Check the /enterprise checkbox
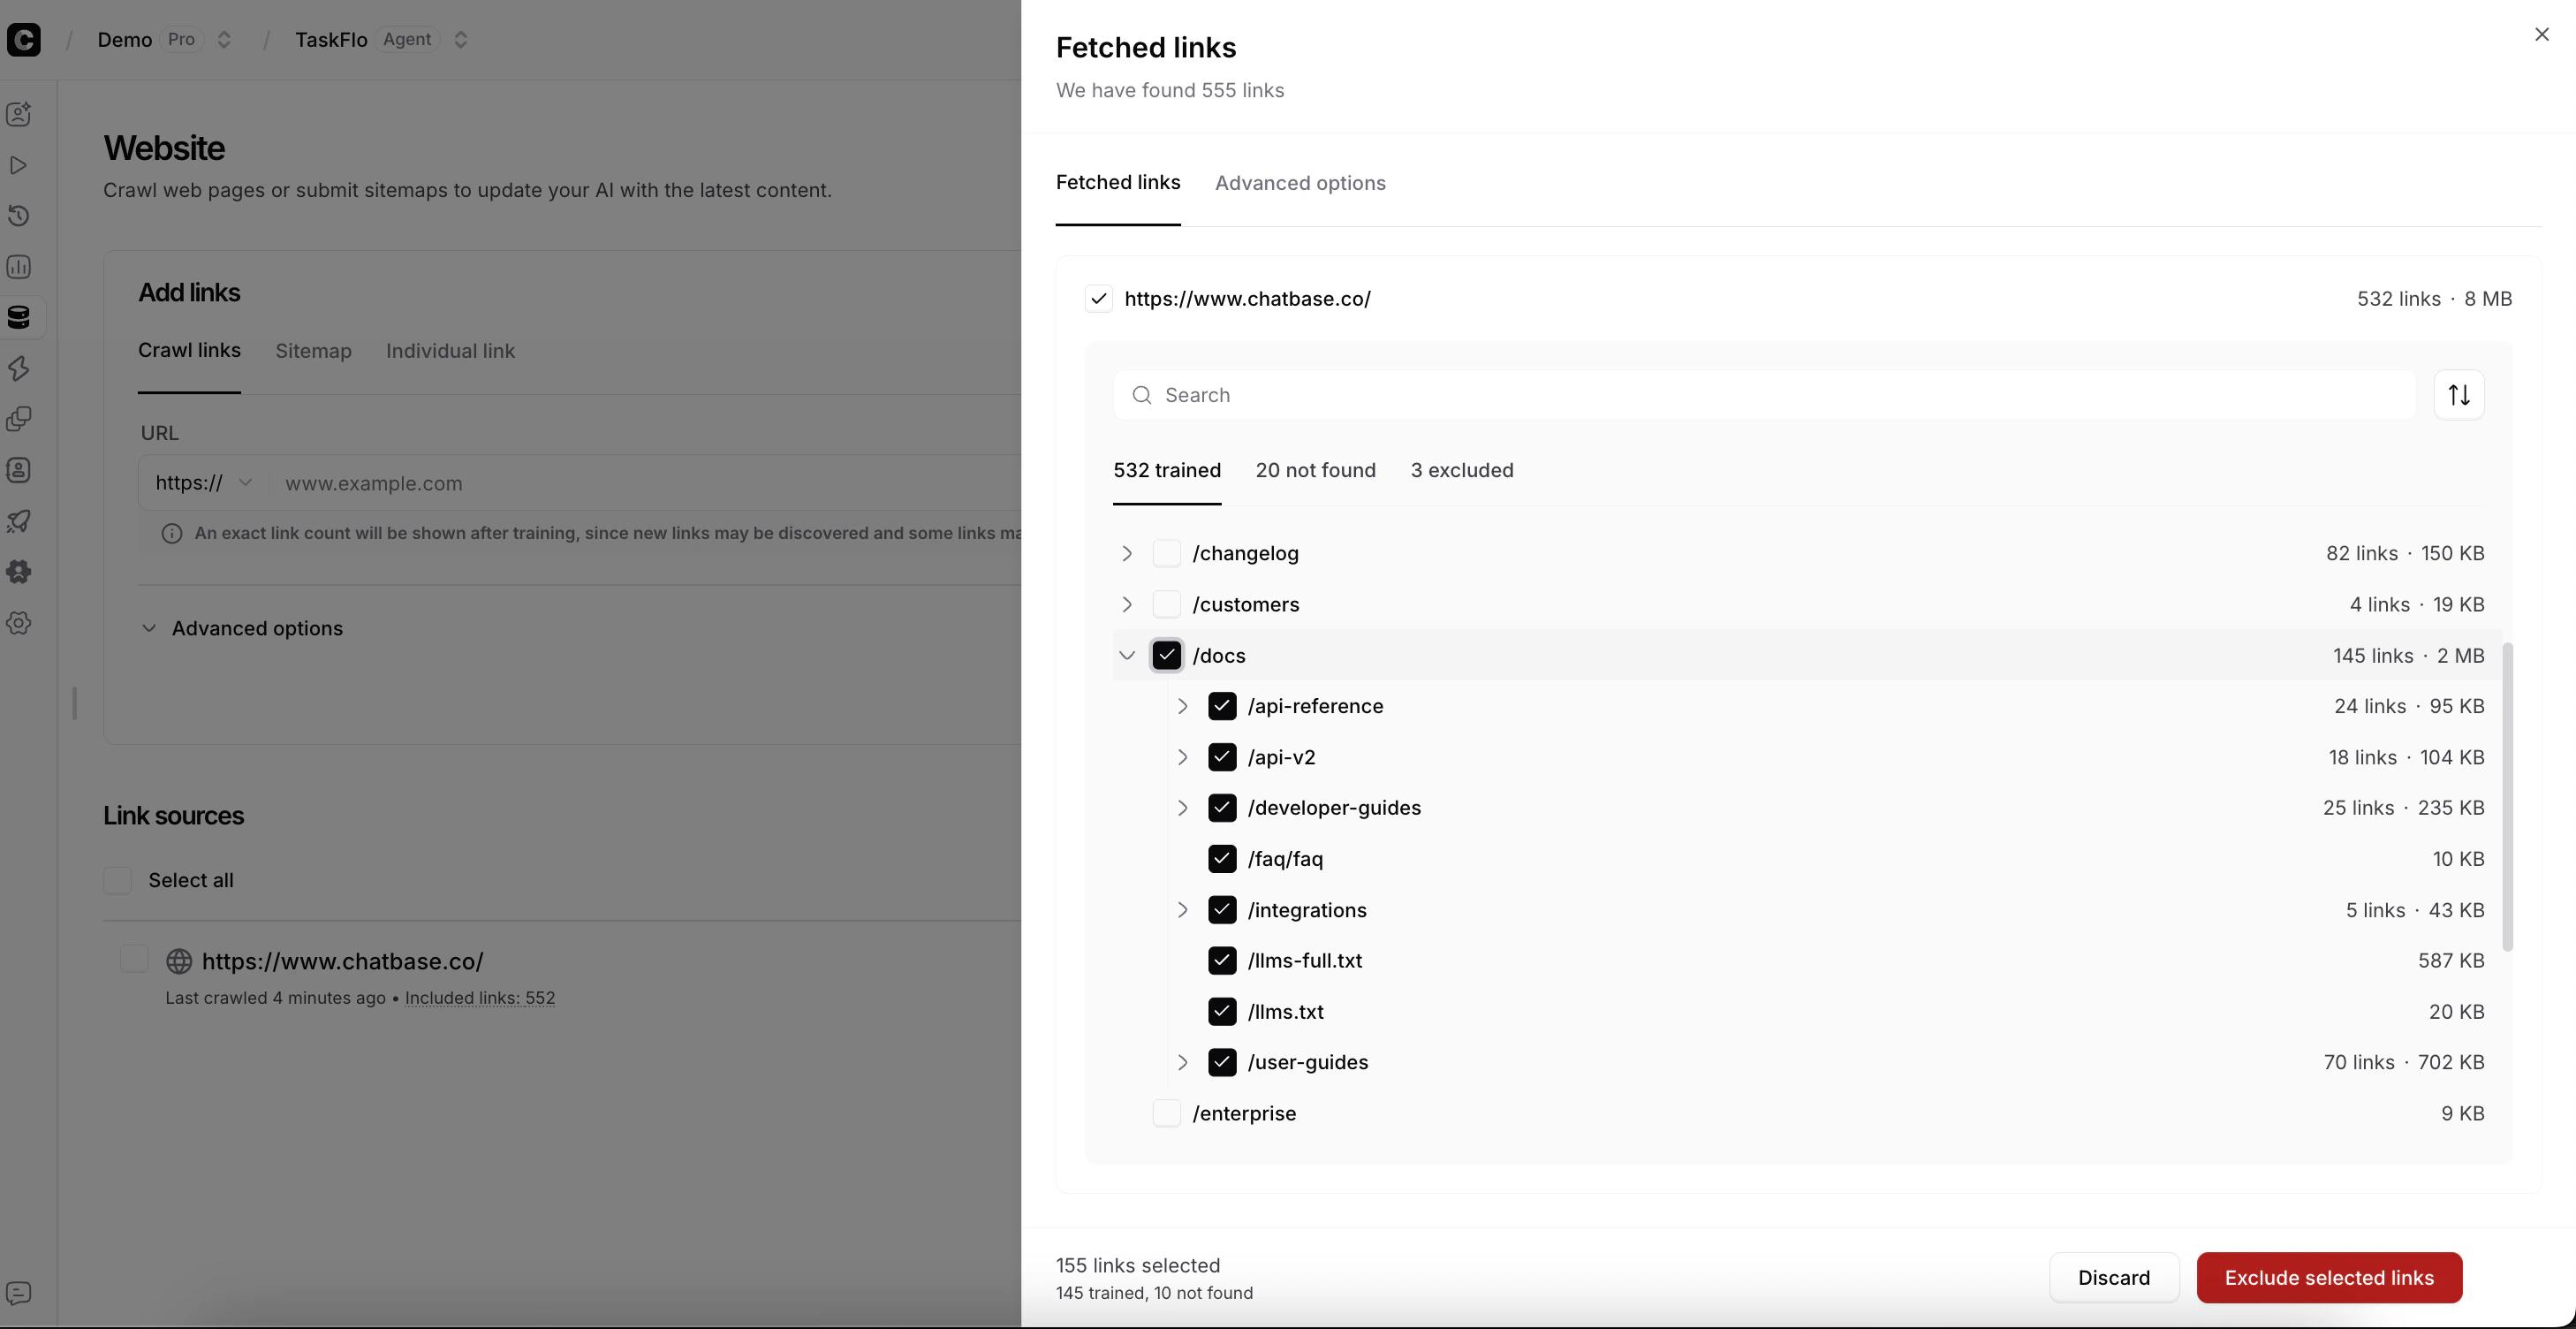This screenshot has height=1329, width=2576. 1167,1113
